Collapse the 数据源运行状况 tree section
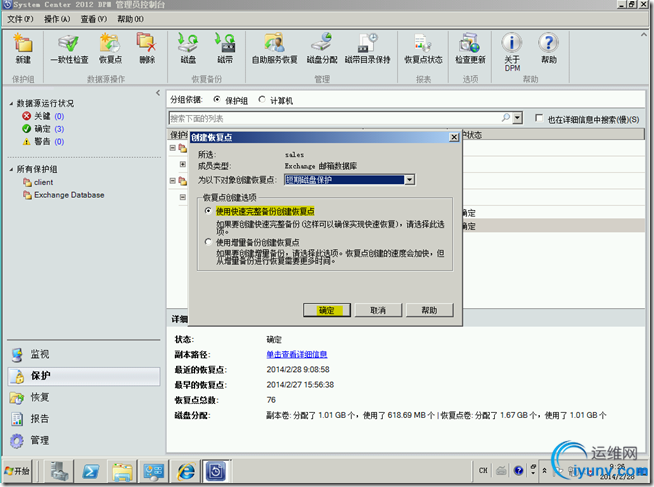The width and height of the screenshot is (654, 487). point(11,103)
